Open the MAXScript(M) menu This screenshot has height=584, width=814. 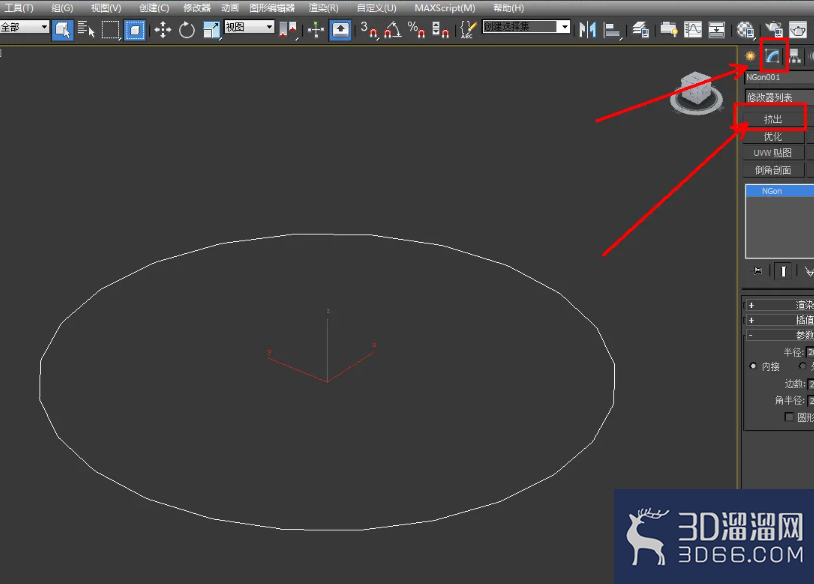click(x=445, y=8)
